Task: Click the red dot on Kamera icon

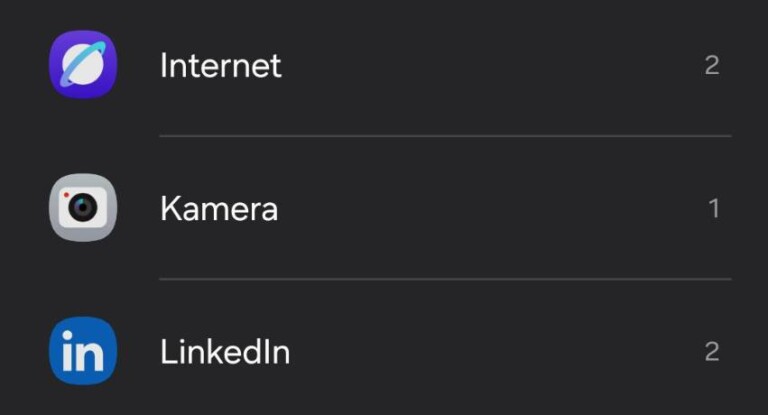Action: coord(65,195)
